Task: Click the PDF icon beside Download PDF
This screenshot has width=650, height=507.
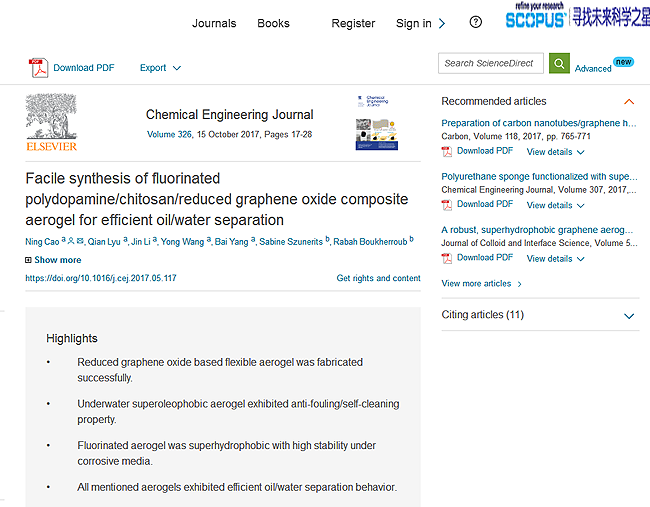Action: tap(38, 68)
